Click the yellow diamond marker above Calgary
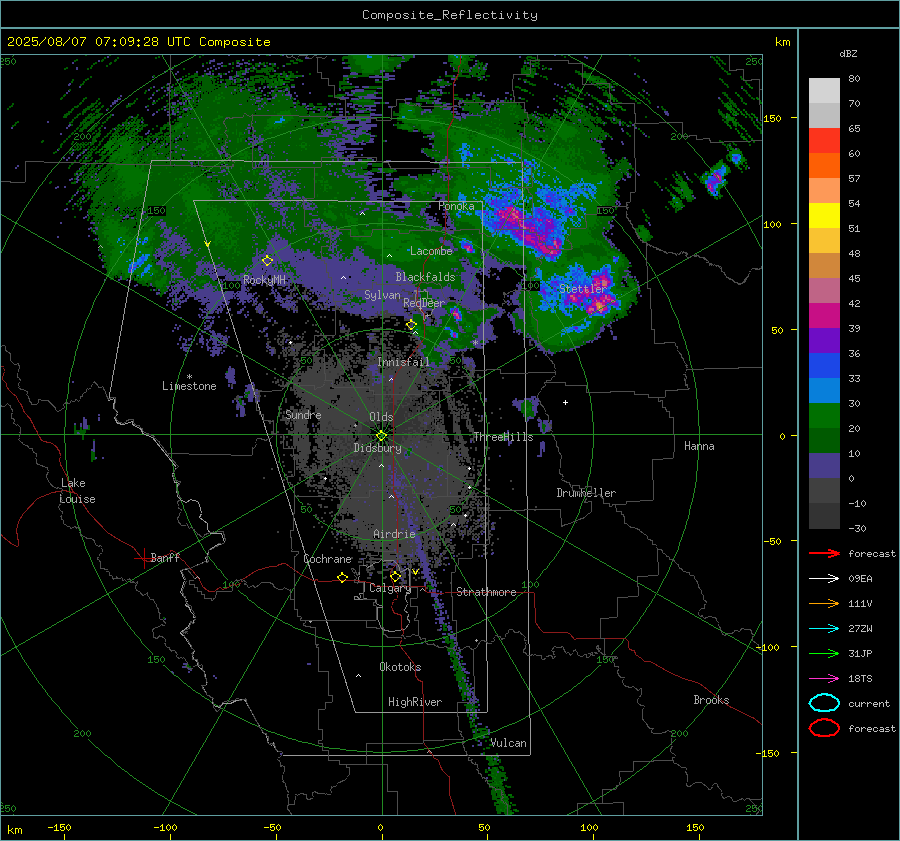The image size is (900, 841). pos(395,576)
